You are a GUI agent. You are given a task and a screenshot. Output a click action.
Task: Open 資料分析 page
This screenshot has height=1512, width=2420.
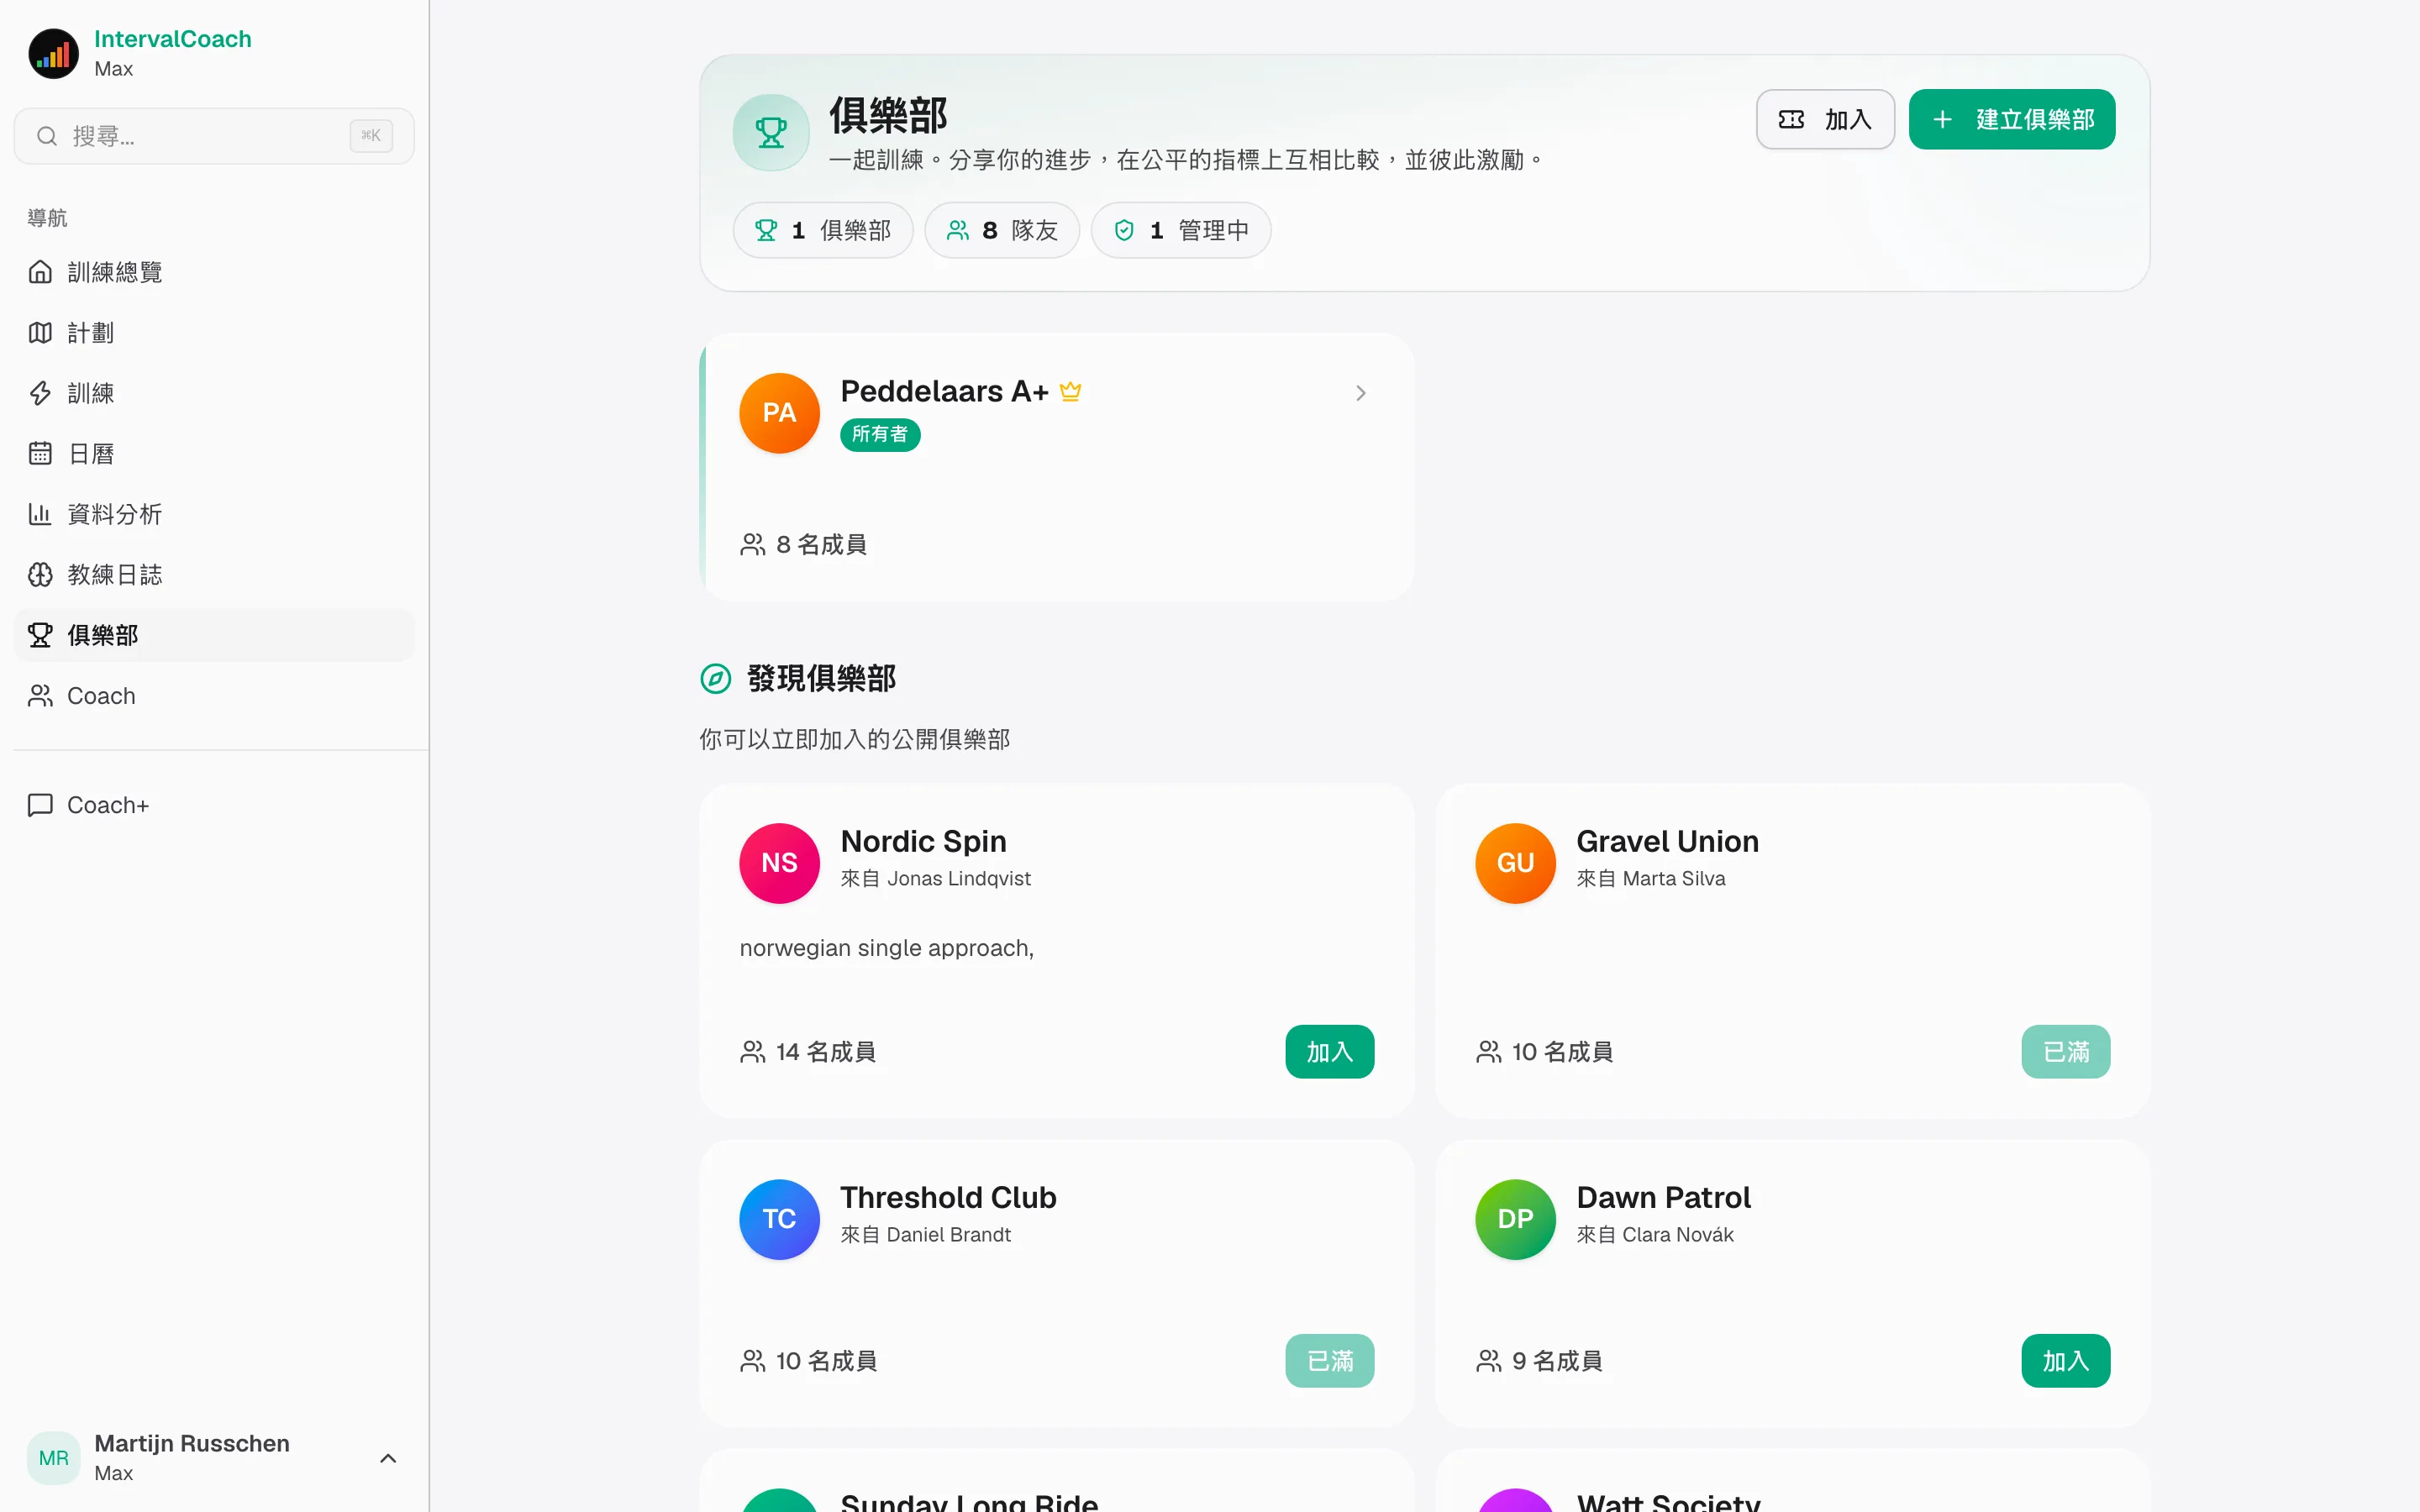pos(214,514)
